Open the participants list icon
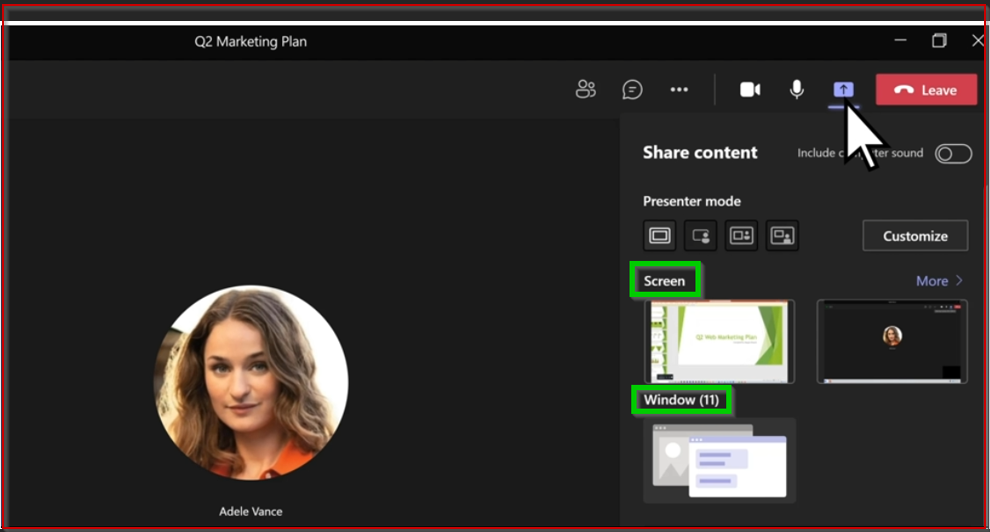 (586, 90)
